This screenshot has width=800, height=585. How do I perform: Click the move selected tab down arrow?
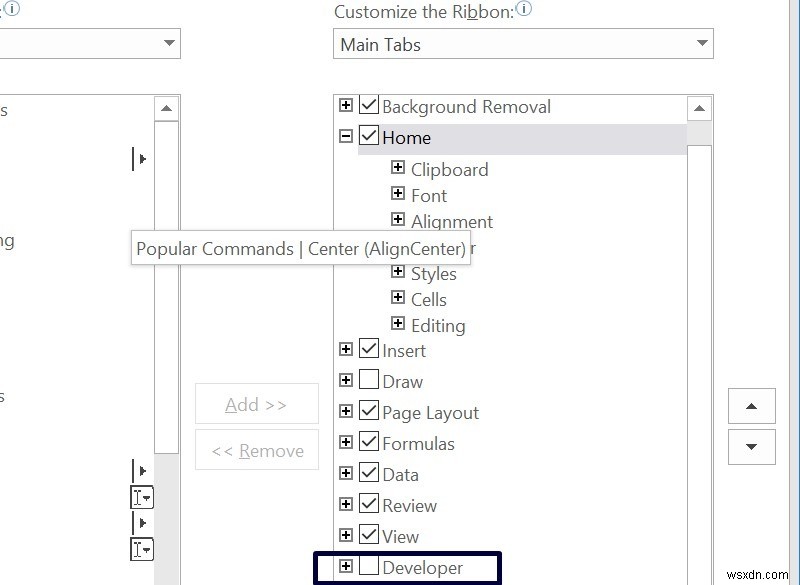[x=751, y=445]
